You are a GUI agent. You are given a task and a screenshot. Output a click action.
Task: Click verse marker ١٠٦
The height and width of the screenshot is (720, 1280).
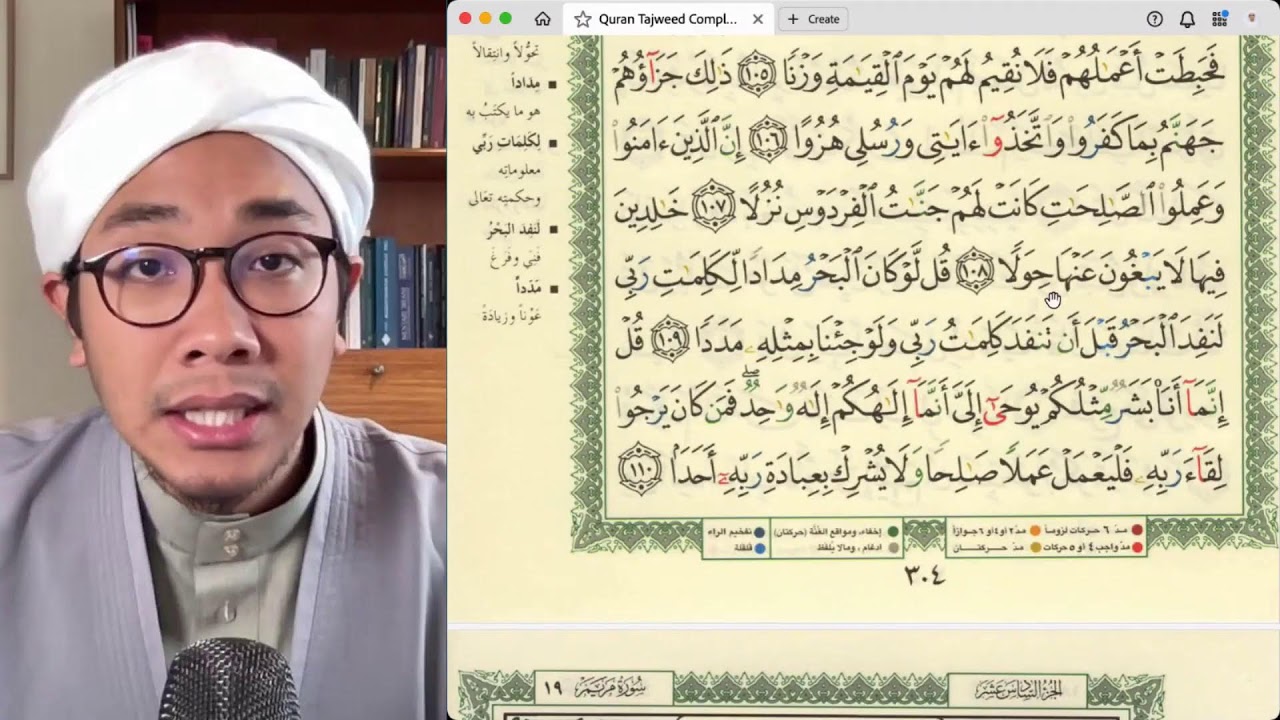(768, 137)
